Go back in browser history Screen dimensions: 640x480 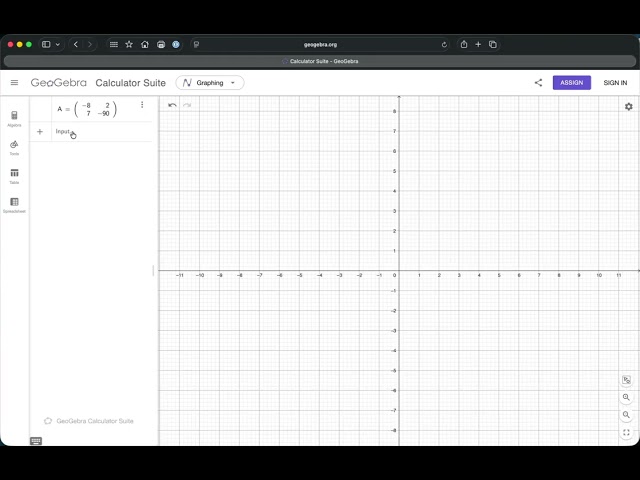76,44
